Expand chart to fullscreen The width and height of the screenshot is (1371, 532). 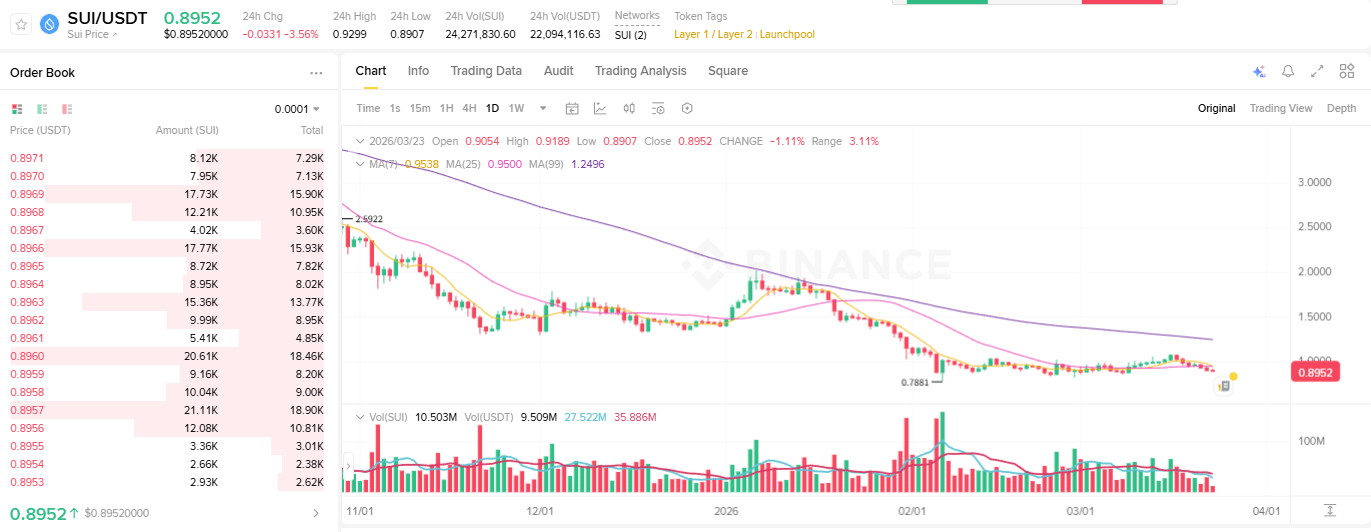pos(1317,72)
